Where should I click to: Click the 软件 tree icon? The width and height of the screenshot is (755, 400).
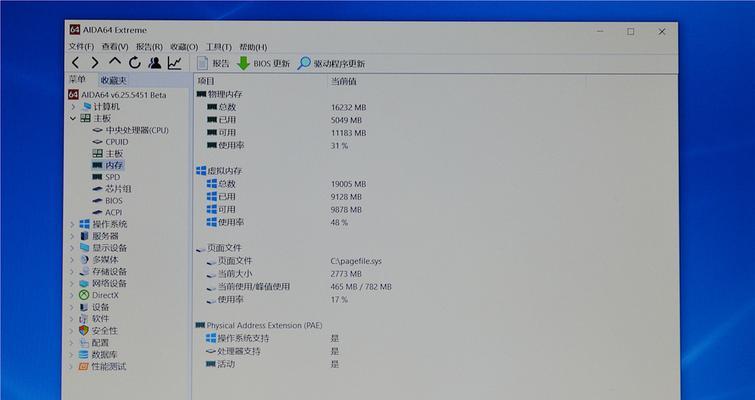84,319
